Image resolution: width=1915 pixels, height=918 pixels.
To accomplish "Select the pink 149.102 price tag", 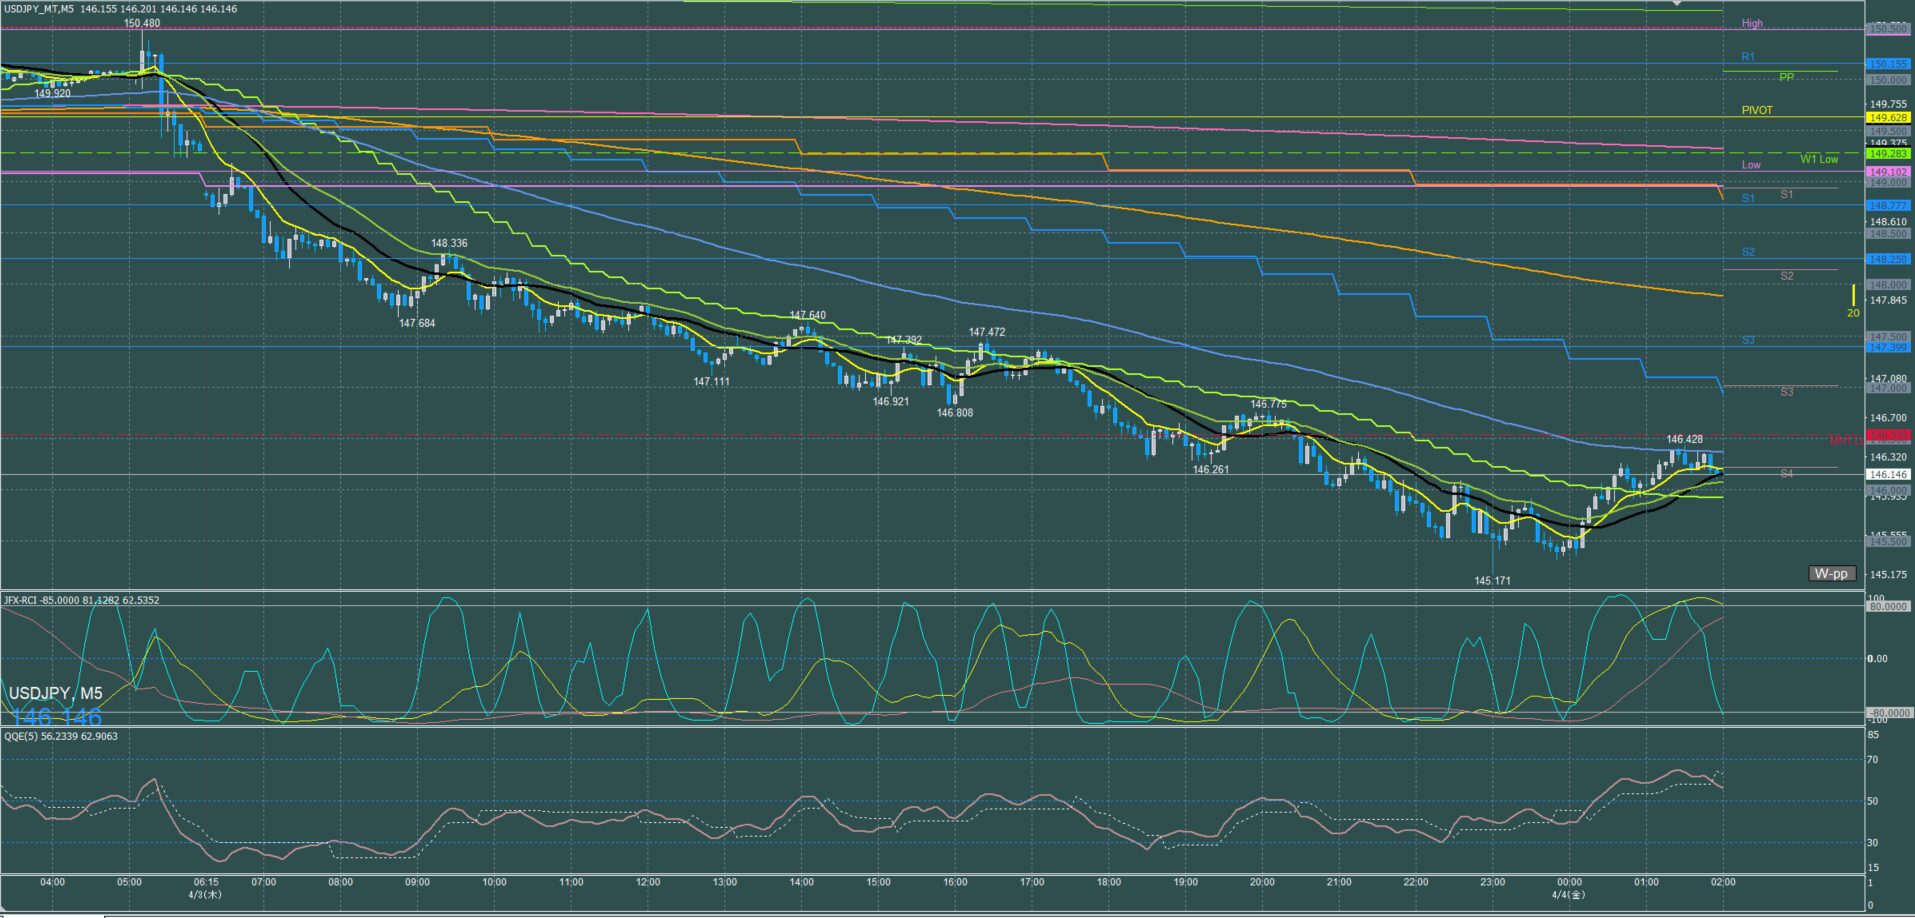I will pos(1888,172).
